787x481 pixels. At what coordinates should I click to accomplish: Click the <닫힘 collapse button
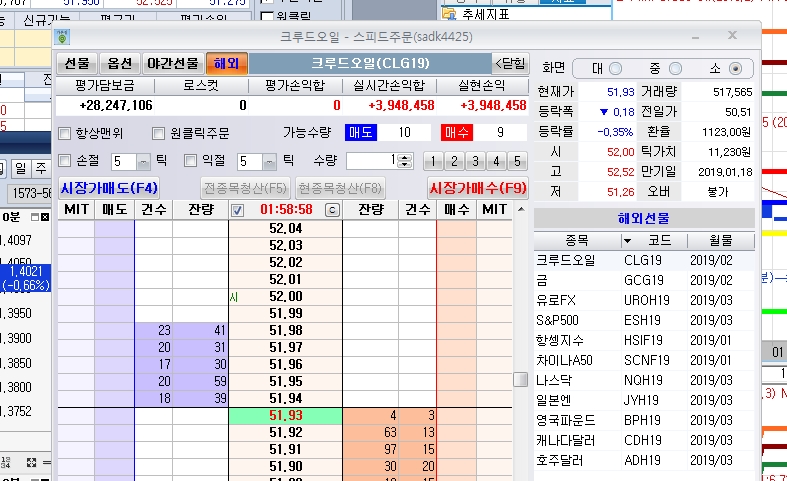[x=510, y=63]
